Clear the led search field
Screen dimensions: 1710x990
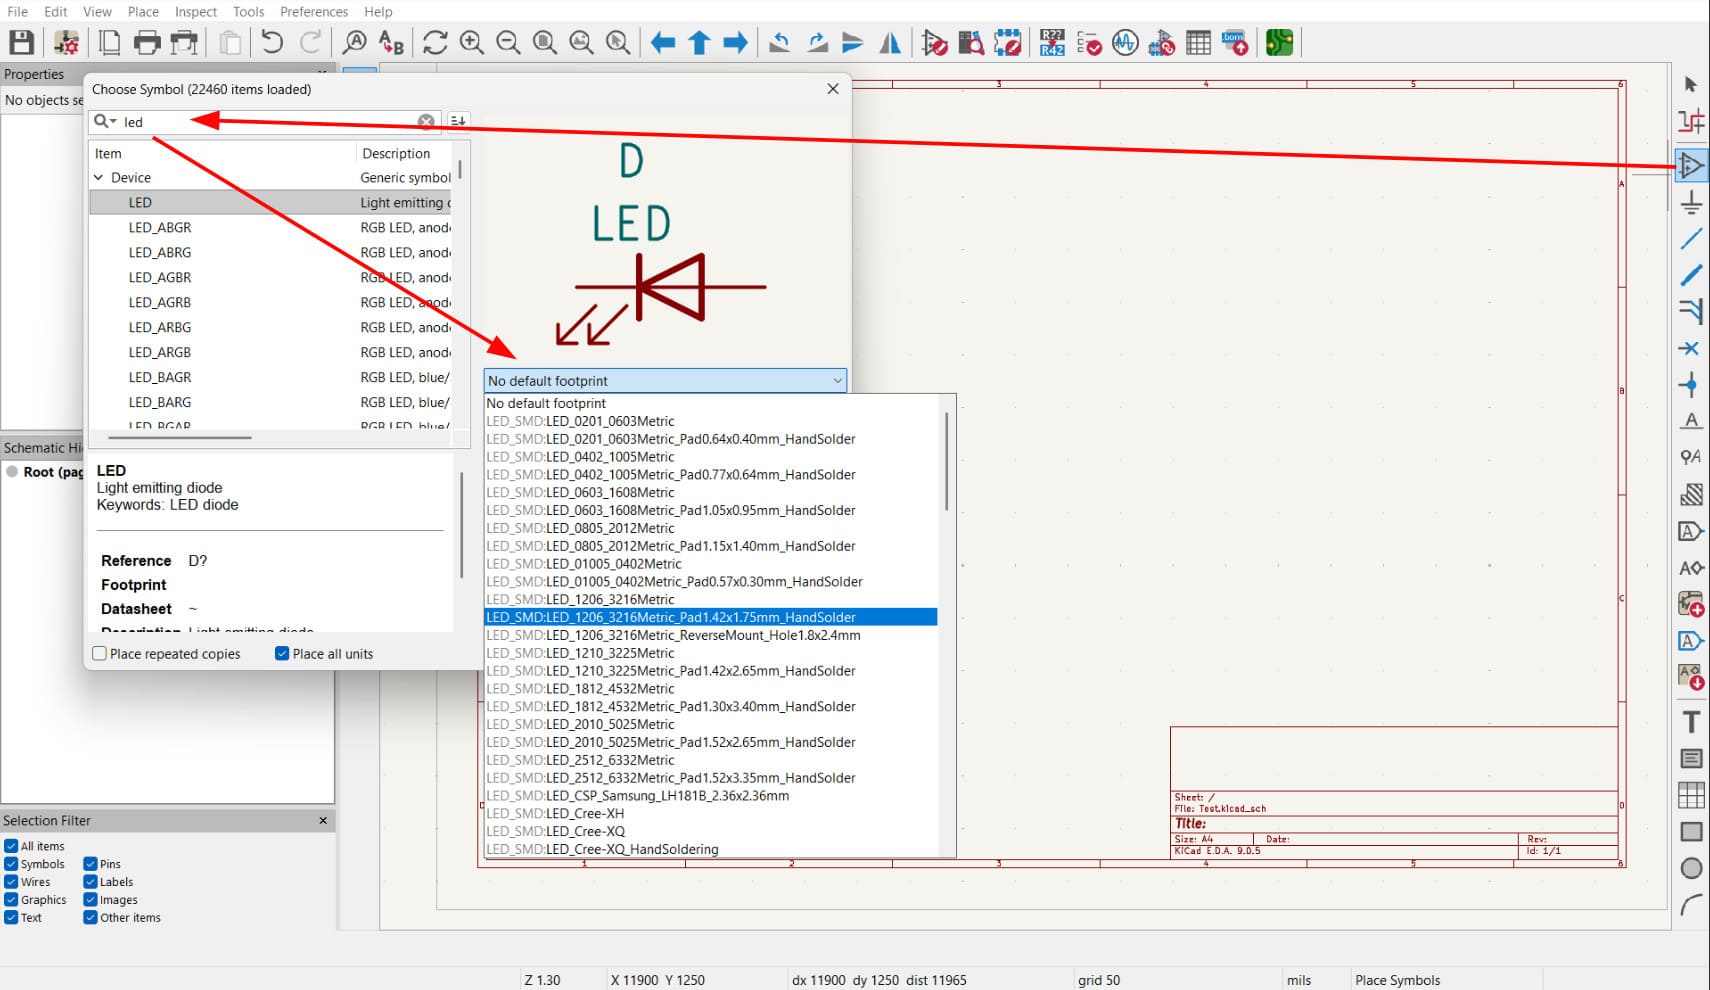[426, 121]
